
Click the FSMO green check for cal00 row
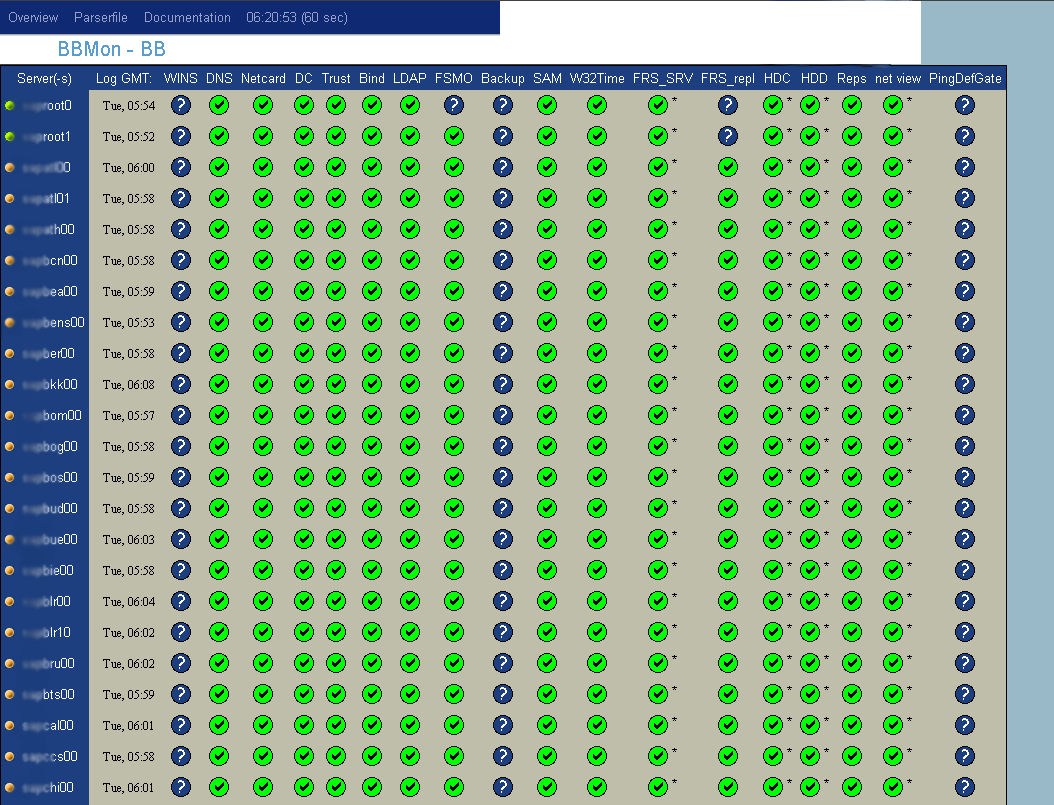[454, 725]
